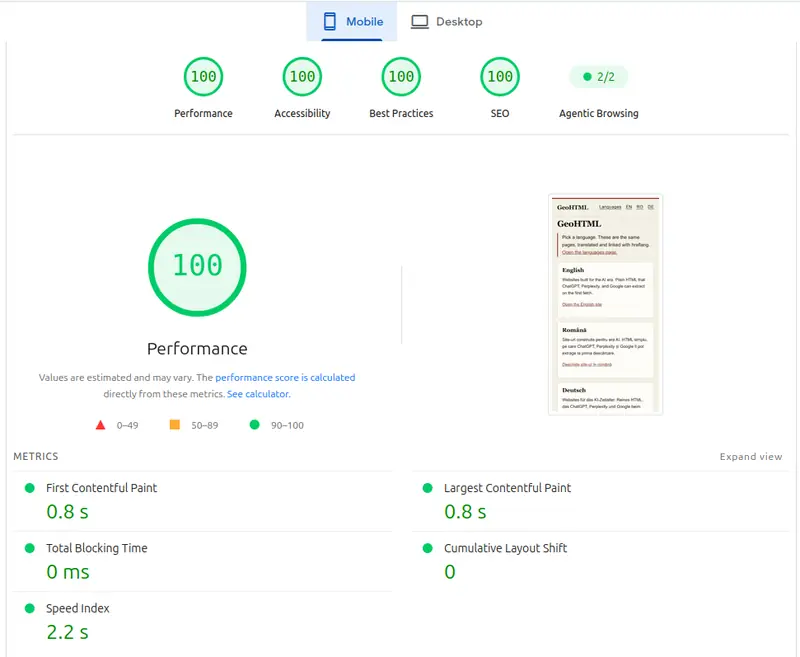Click the Cumulative Layout Shift metric label

[x=505, y=548]
